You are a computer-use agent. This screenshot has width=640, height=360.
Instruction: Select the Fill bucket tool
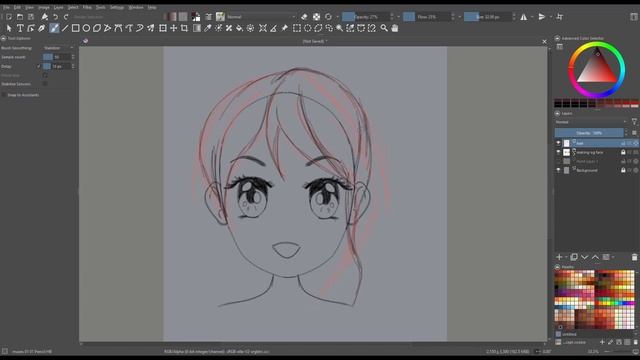[240, 28]
